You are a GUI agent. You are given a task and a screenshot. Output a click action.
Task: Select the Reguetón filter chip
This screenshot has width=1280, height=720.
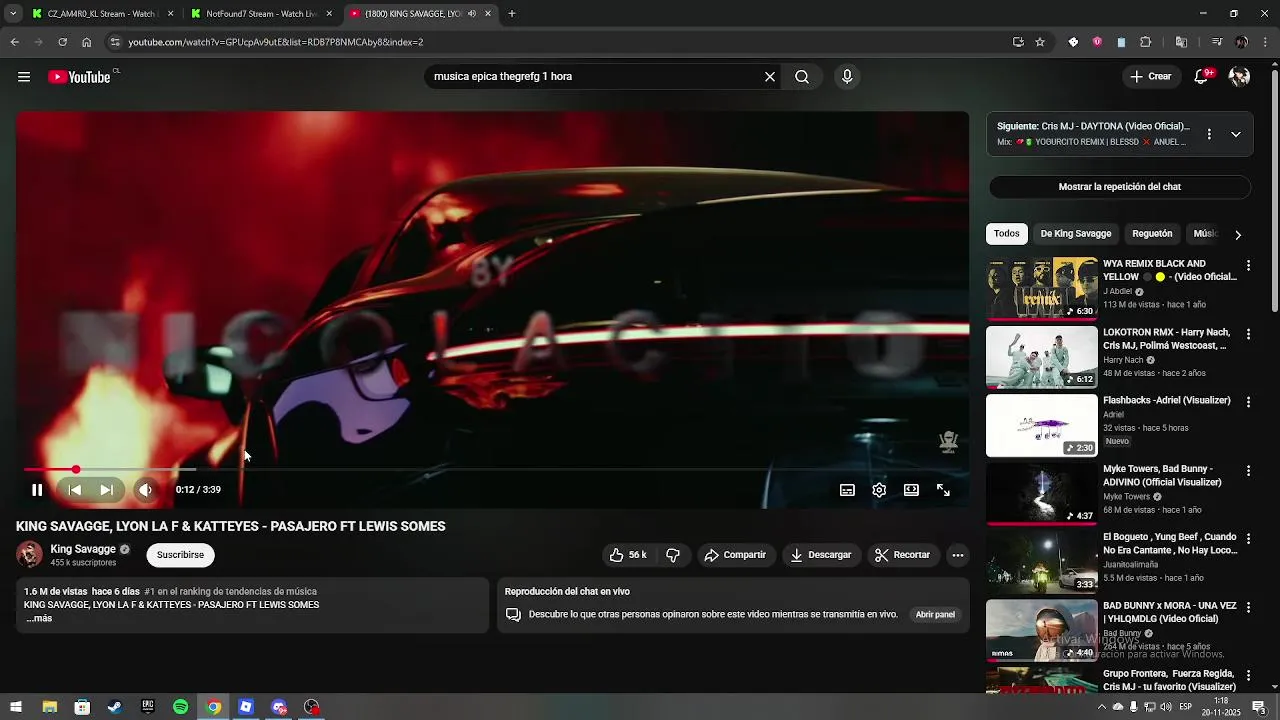[x=1152, y=234]
